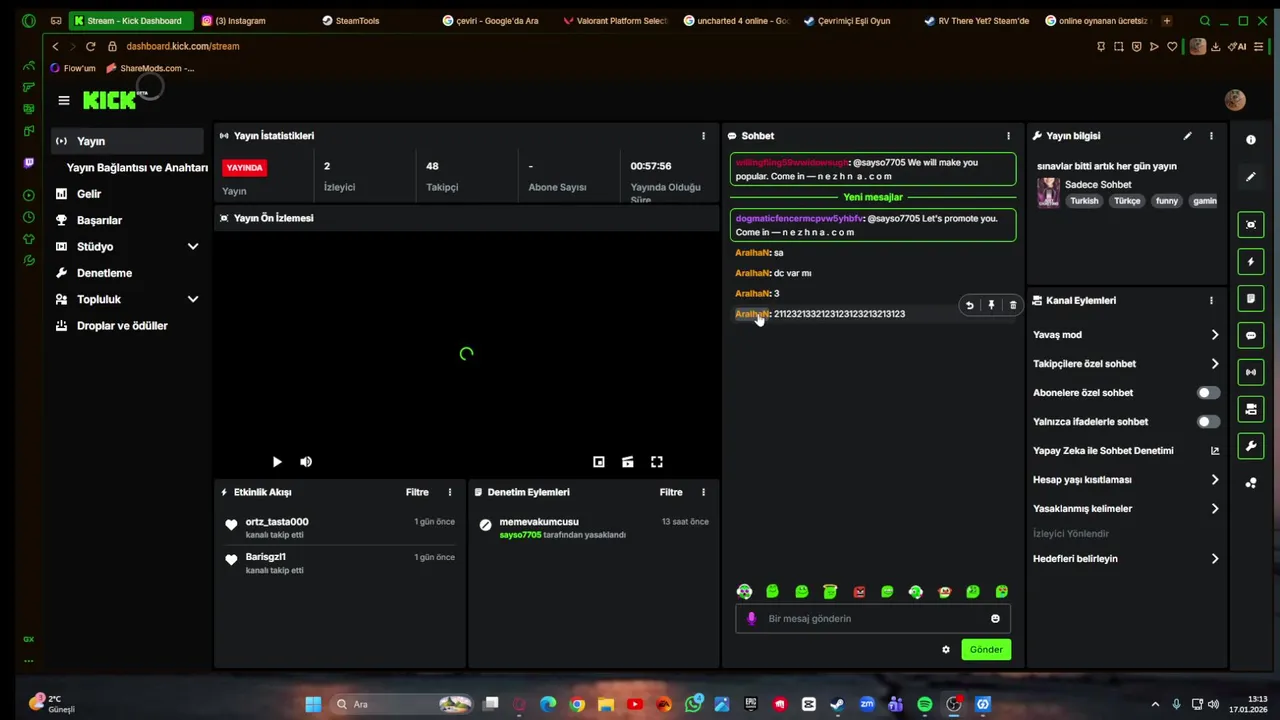Open Takipçilere özel sohbet chevron
The height and width of the screenshot is (720, 1280).
1215,364
